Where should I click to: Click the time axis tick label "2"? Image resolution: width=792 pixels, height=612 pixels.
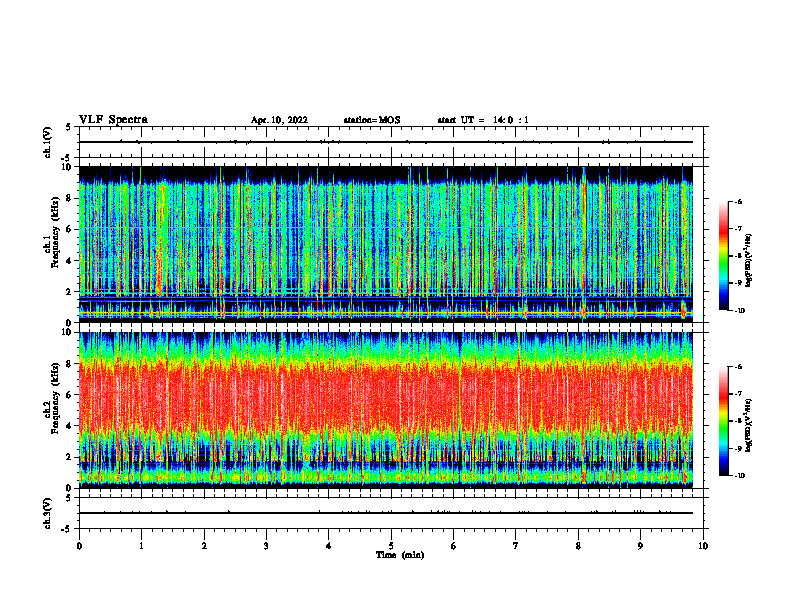[204, 546]
